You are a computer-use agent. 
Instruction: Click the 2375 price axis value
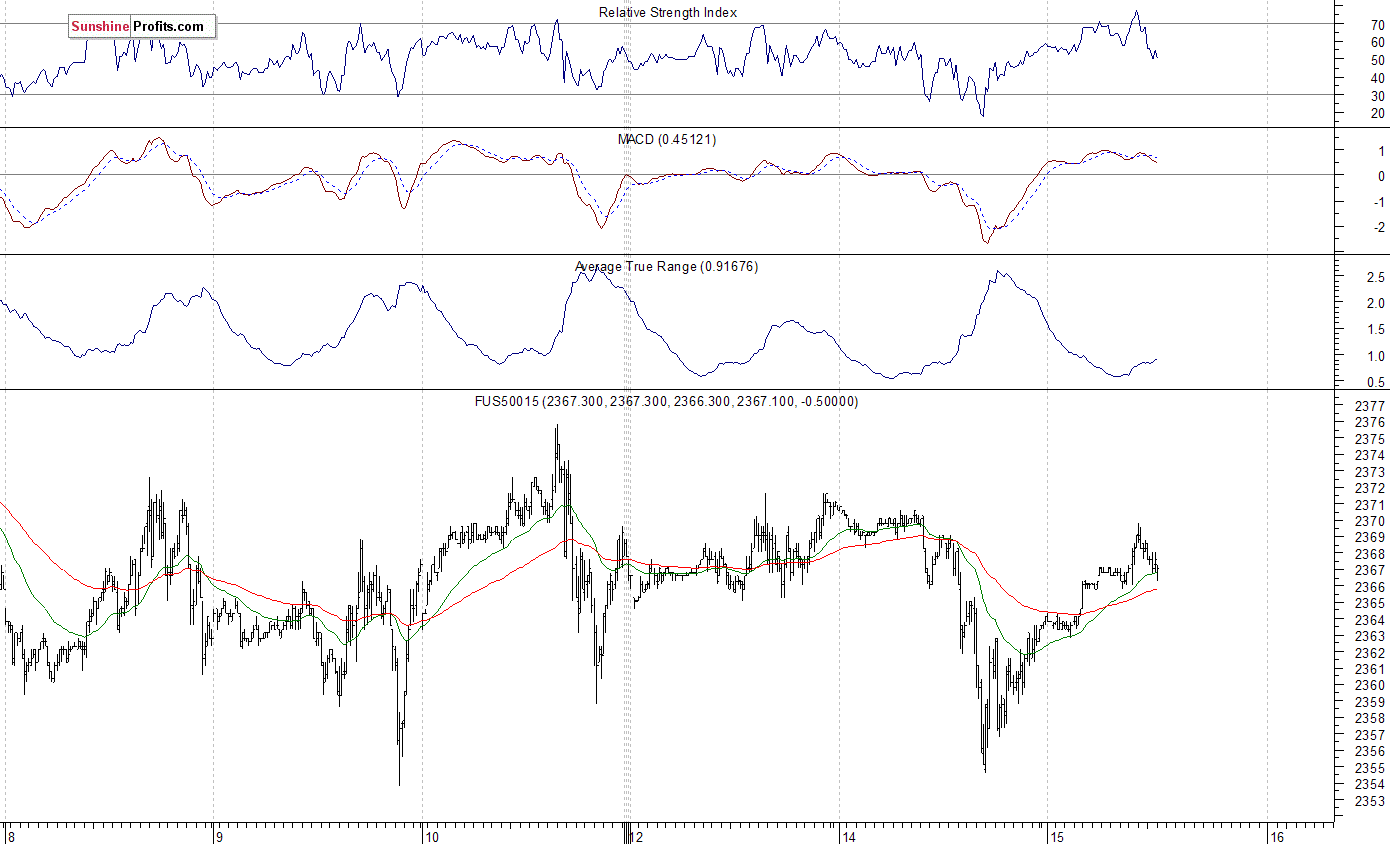pos(1371,439)
